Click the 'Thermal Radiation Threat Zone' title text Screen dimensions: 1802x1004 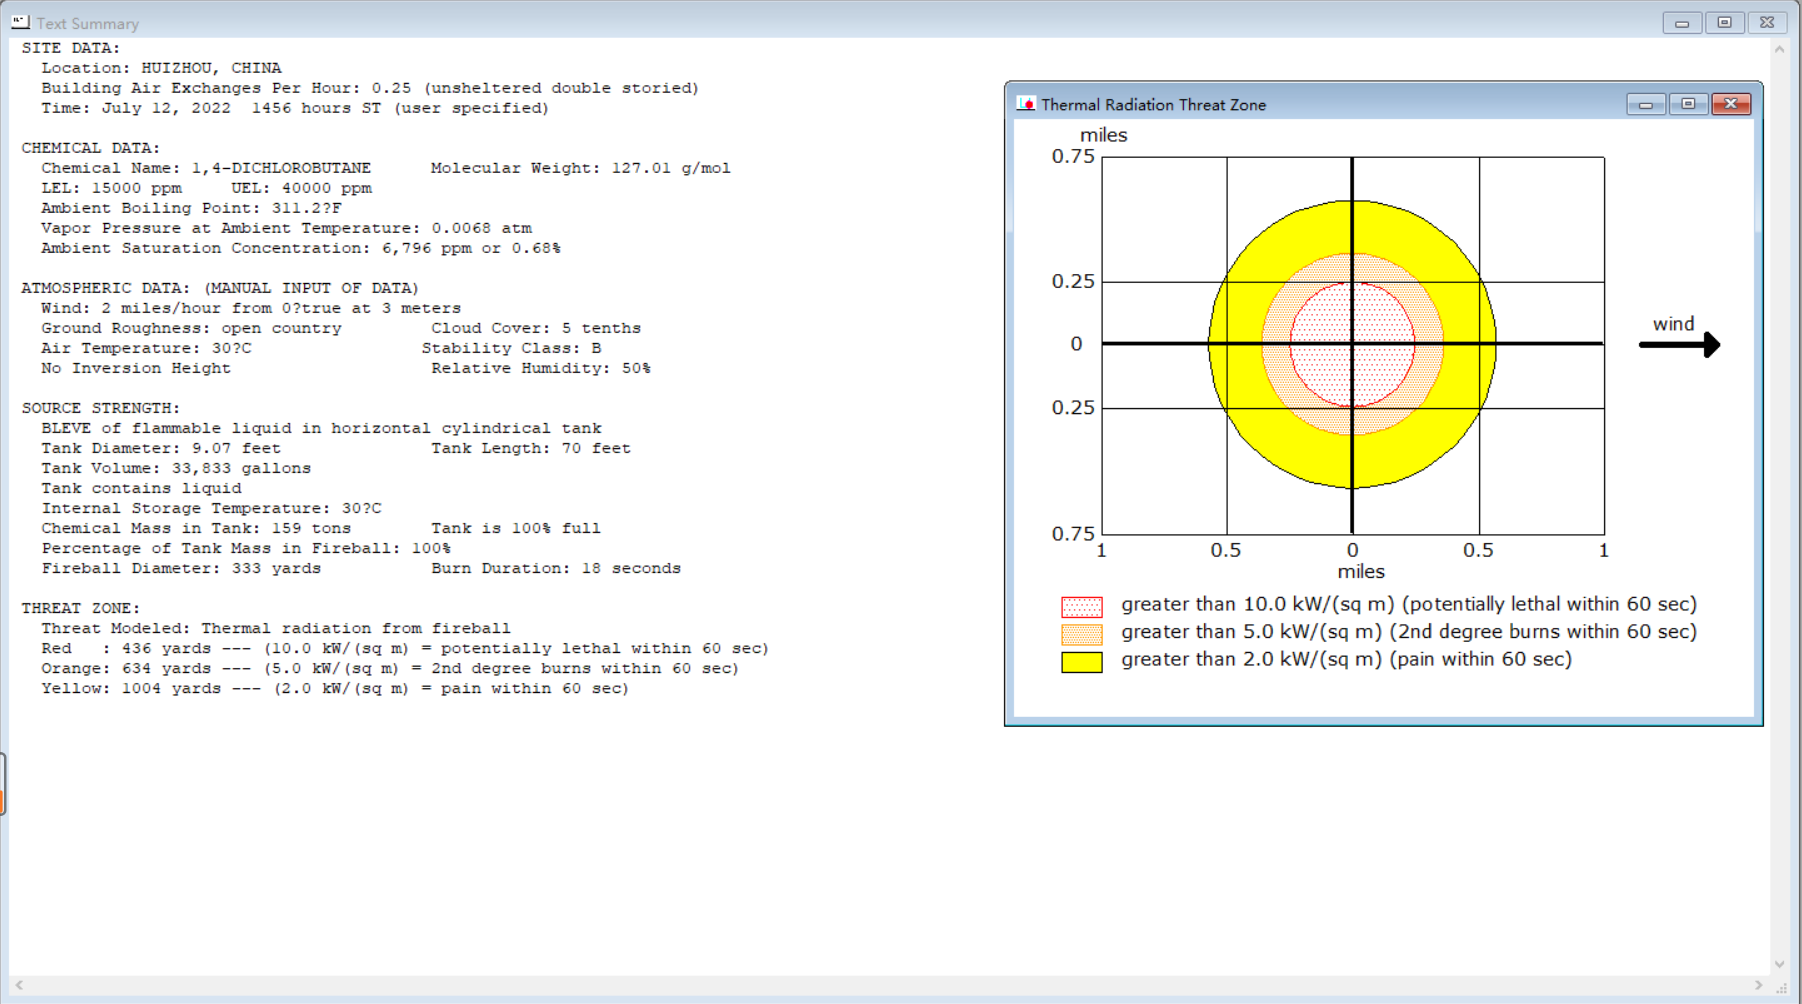point(1153,105)
